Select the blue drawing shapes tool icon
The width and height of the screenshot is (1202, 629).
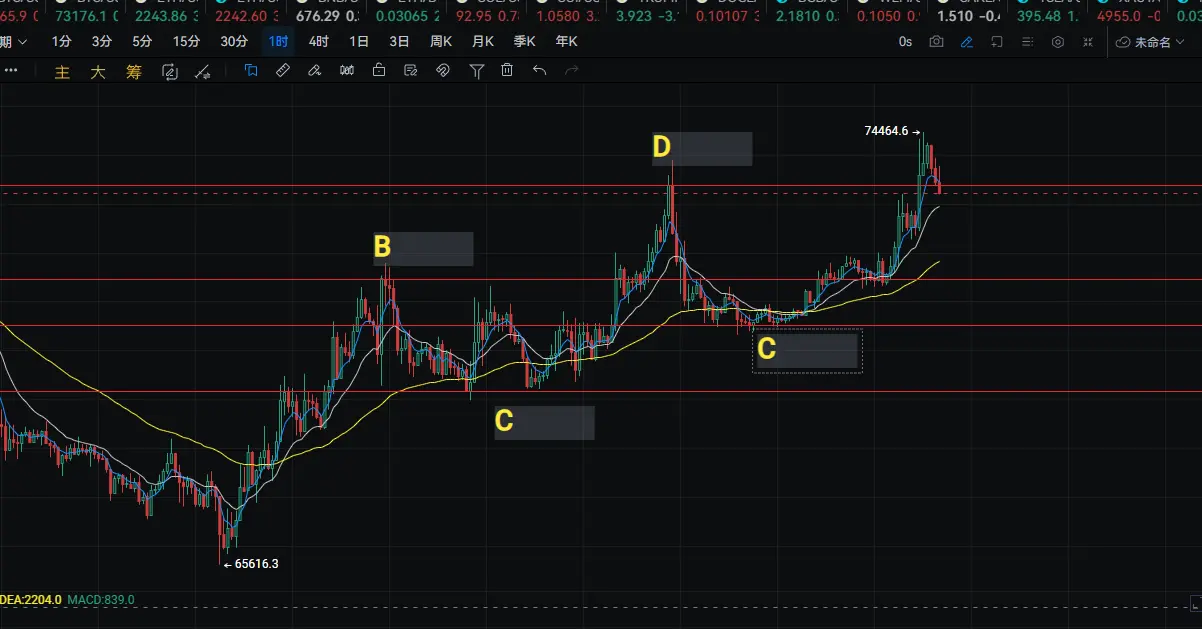[x=250, y=70]
